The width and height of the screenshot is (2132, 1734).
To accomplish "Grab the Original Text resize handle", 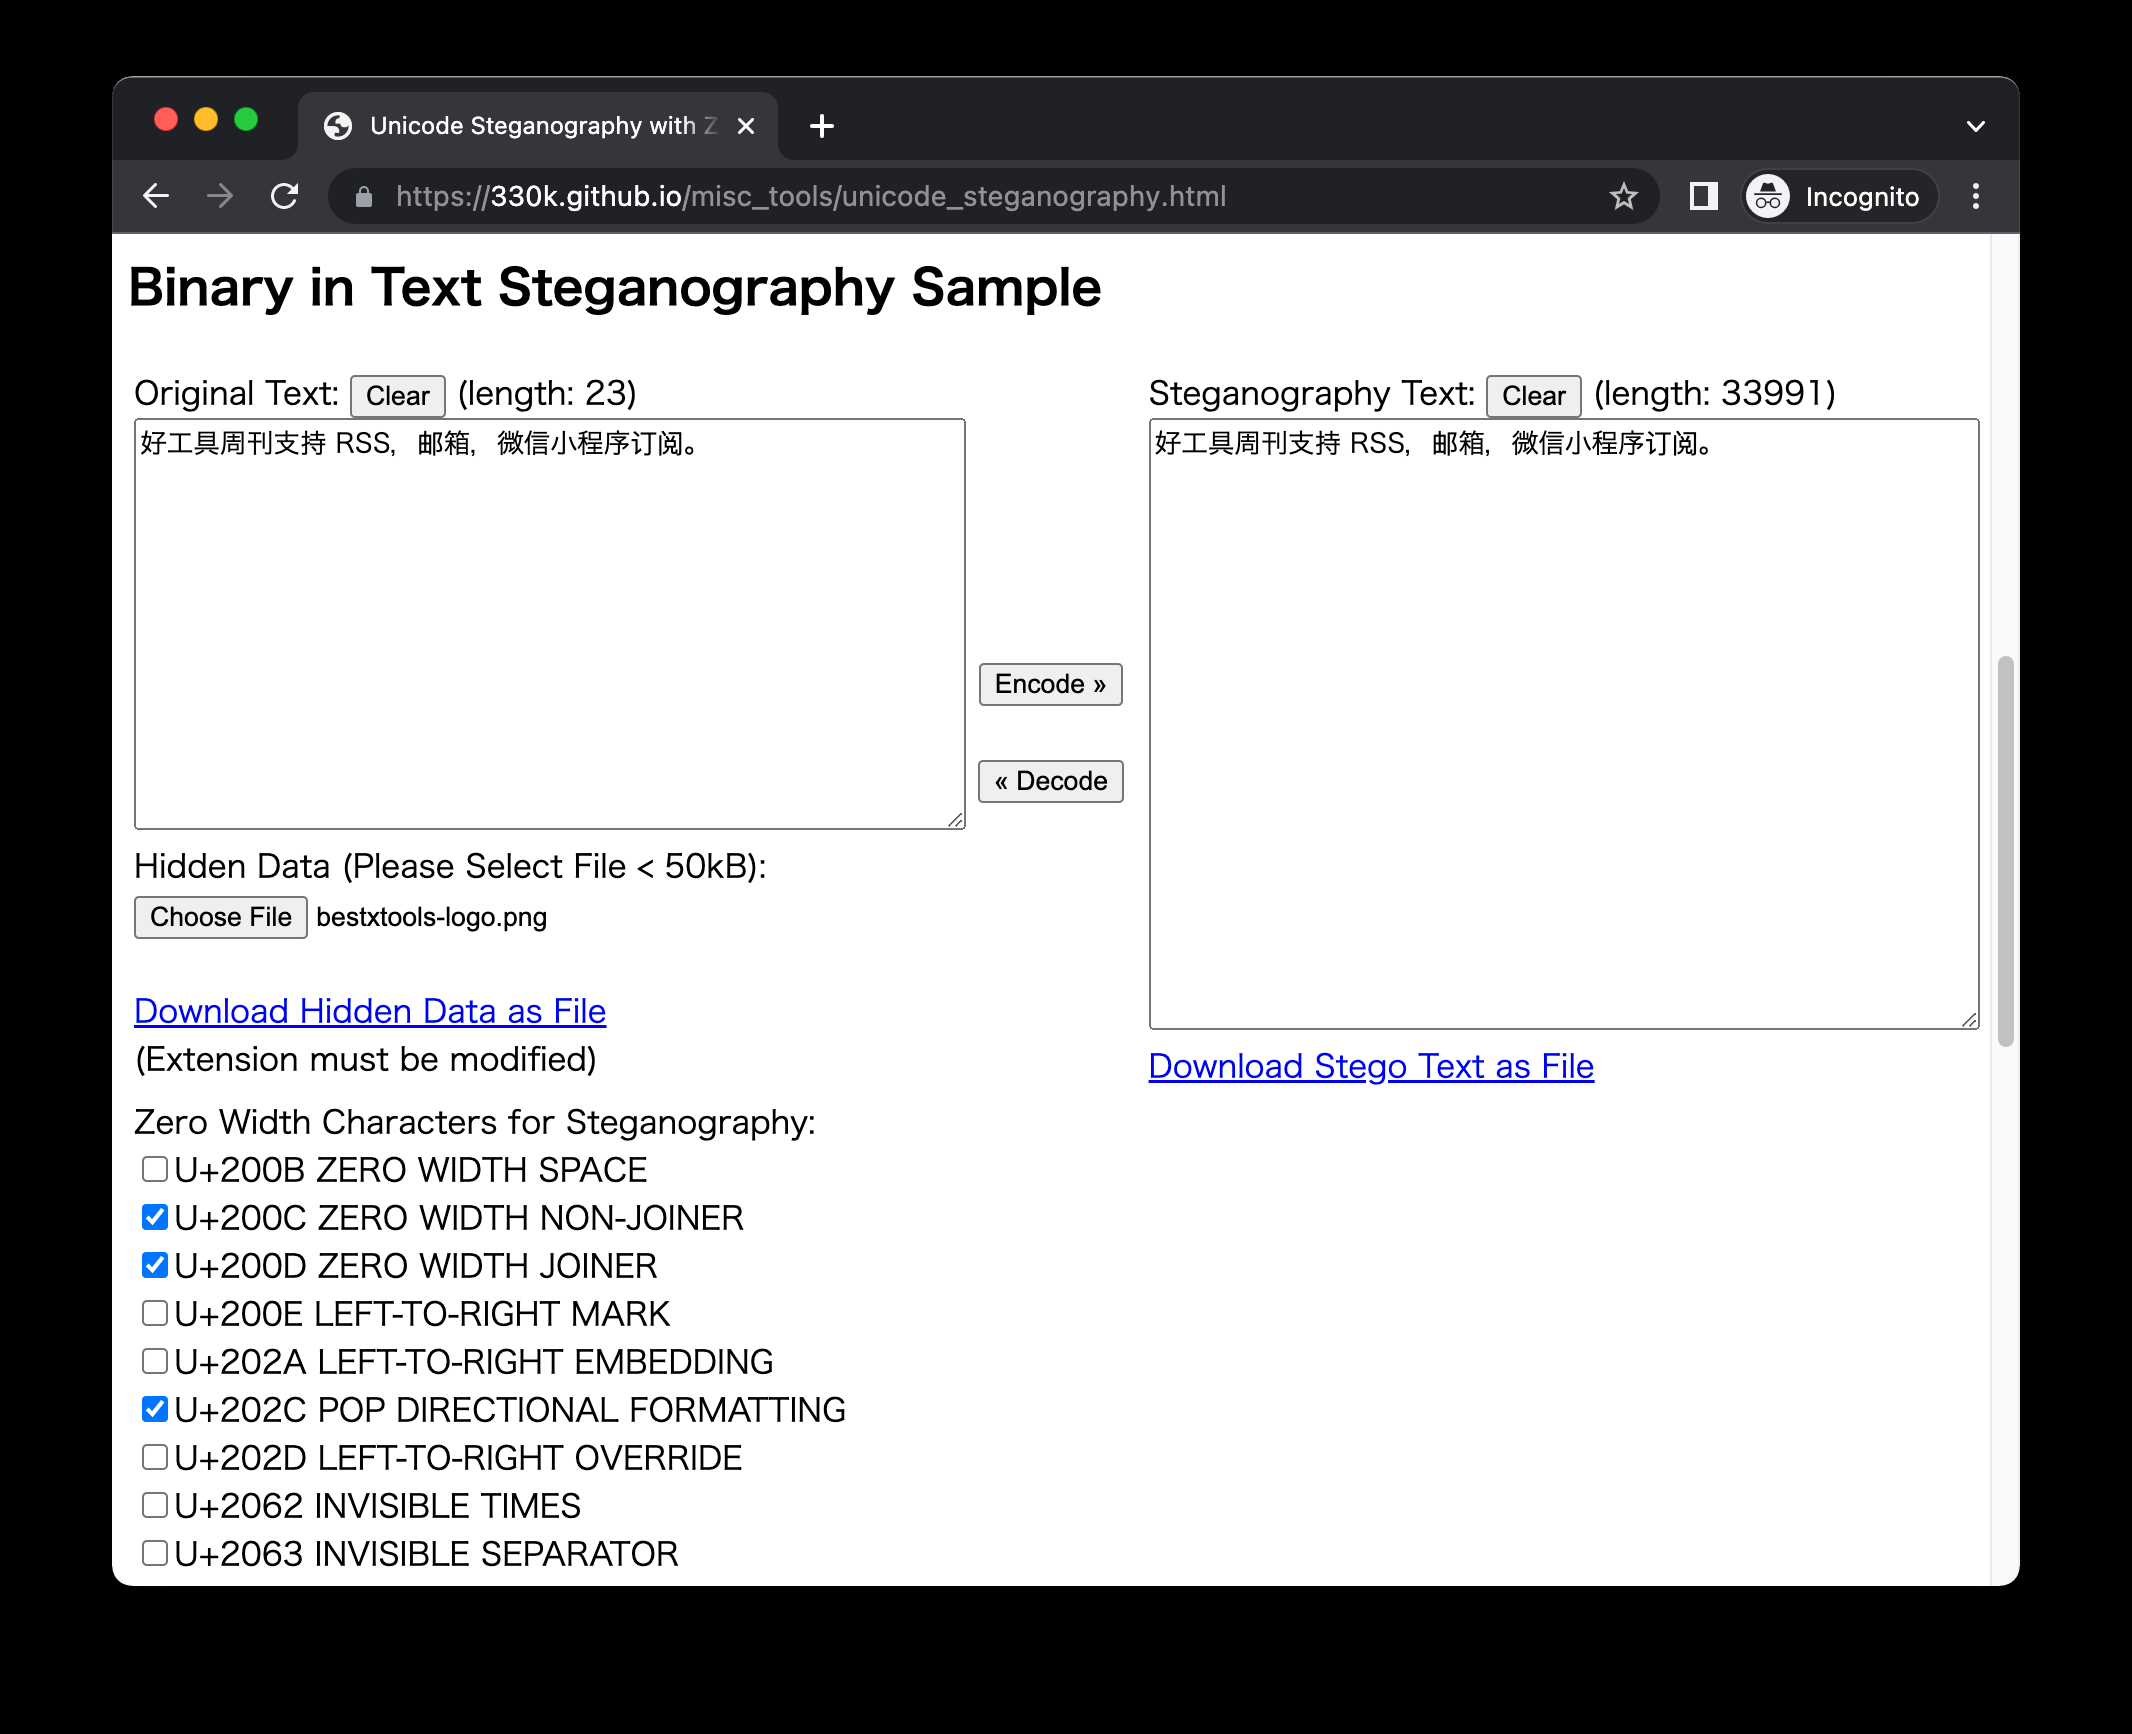I will coord(956,820).
